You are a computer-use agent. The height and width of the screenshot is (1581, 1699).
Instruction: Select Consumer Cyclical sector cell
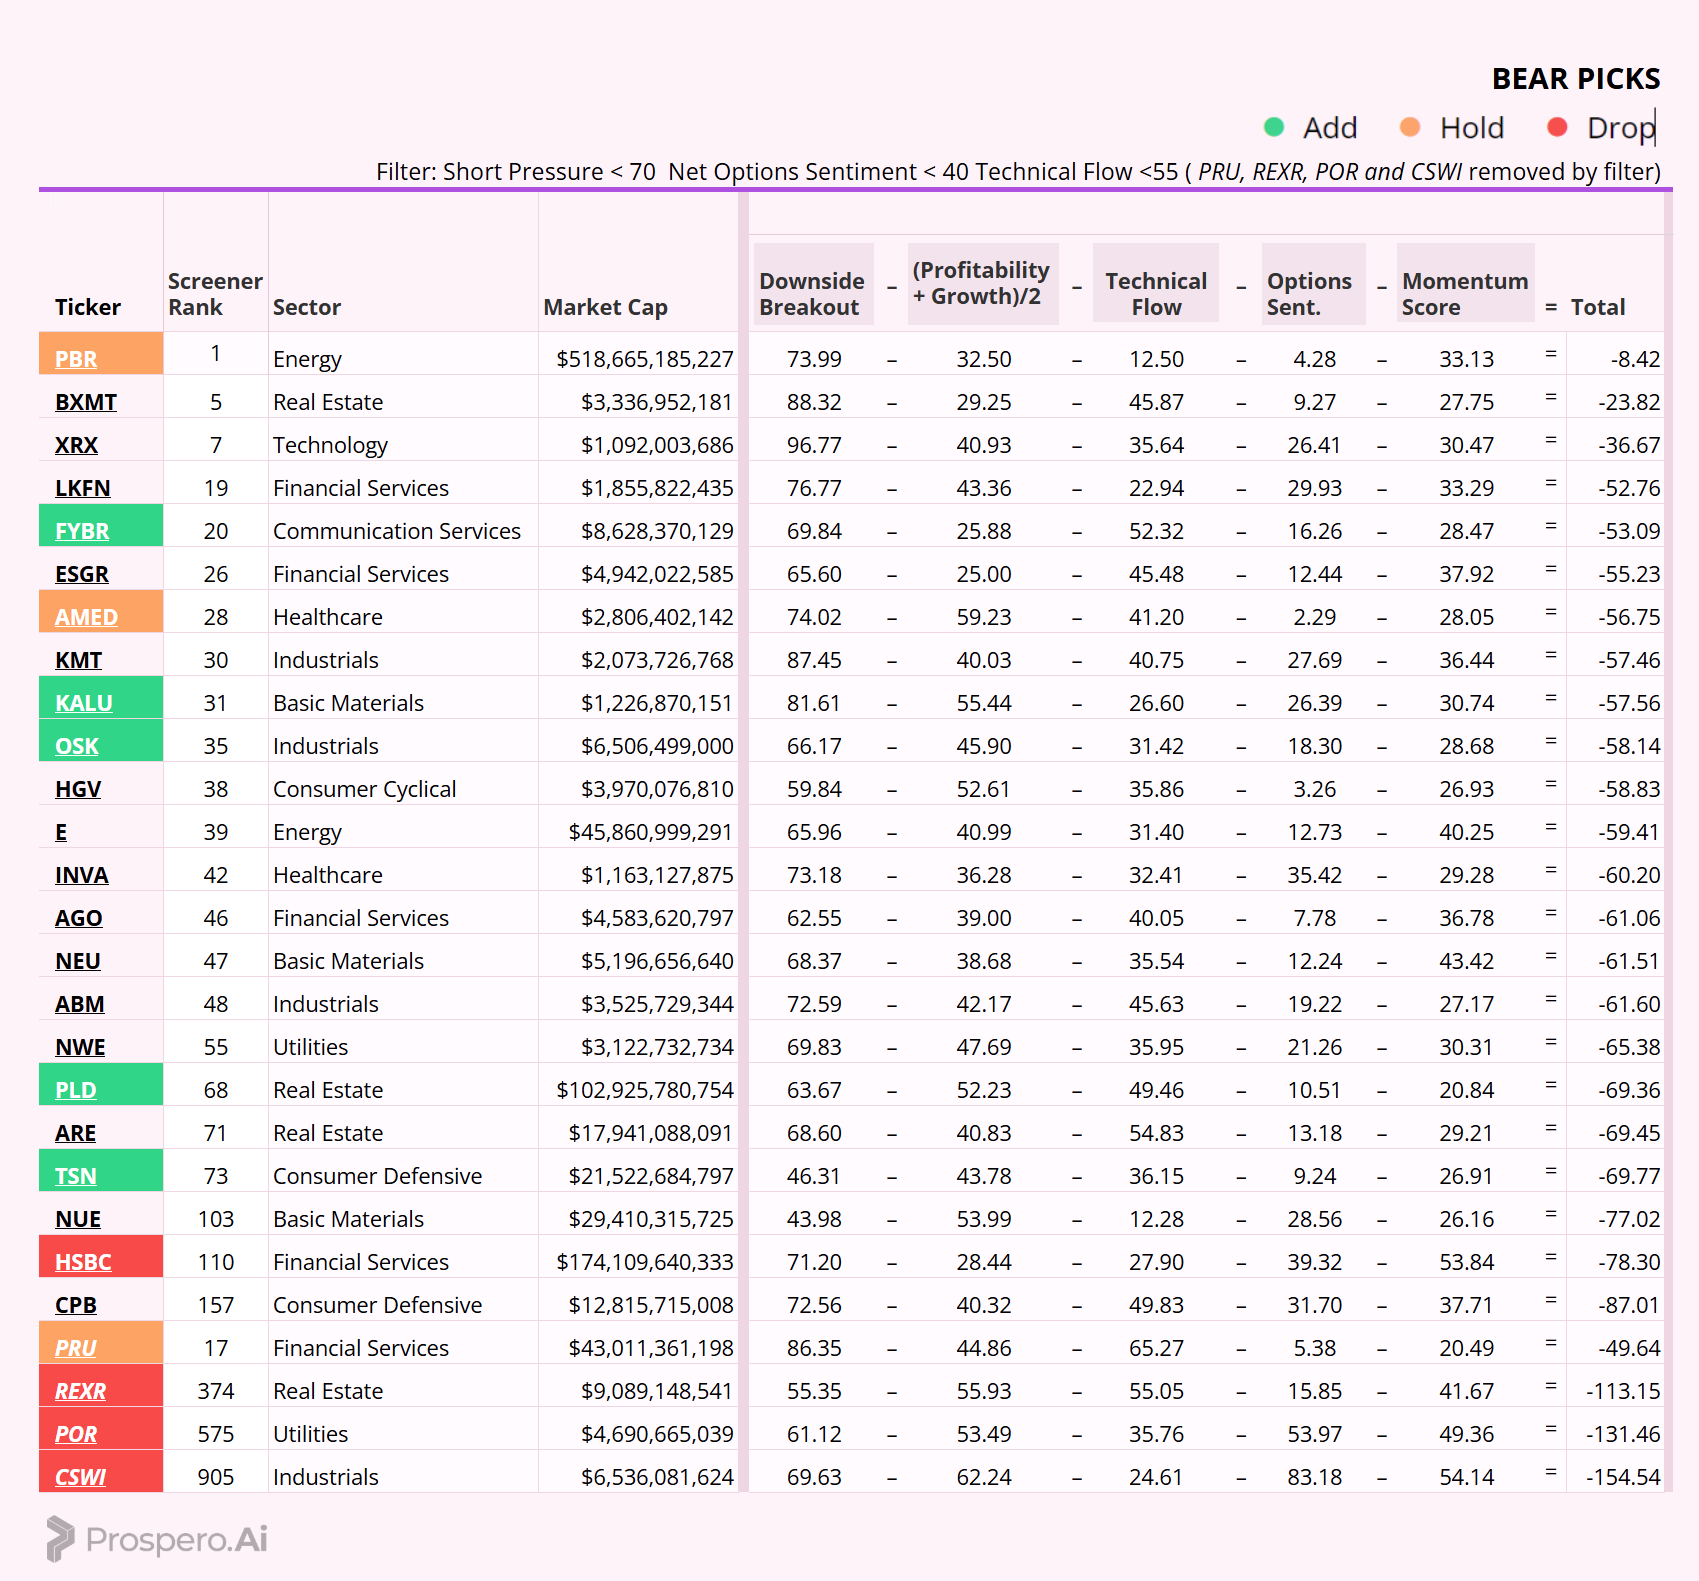coord(364,789)
